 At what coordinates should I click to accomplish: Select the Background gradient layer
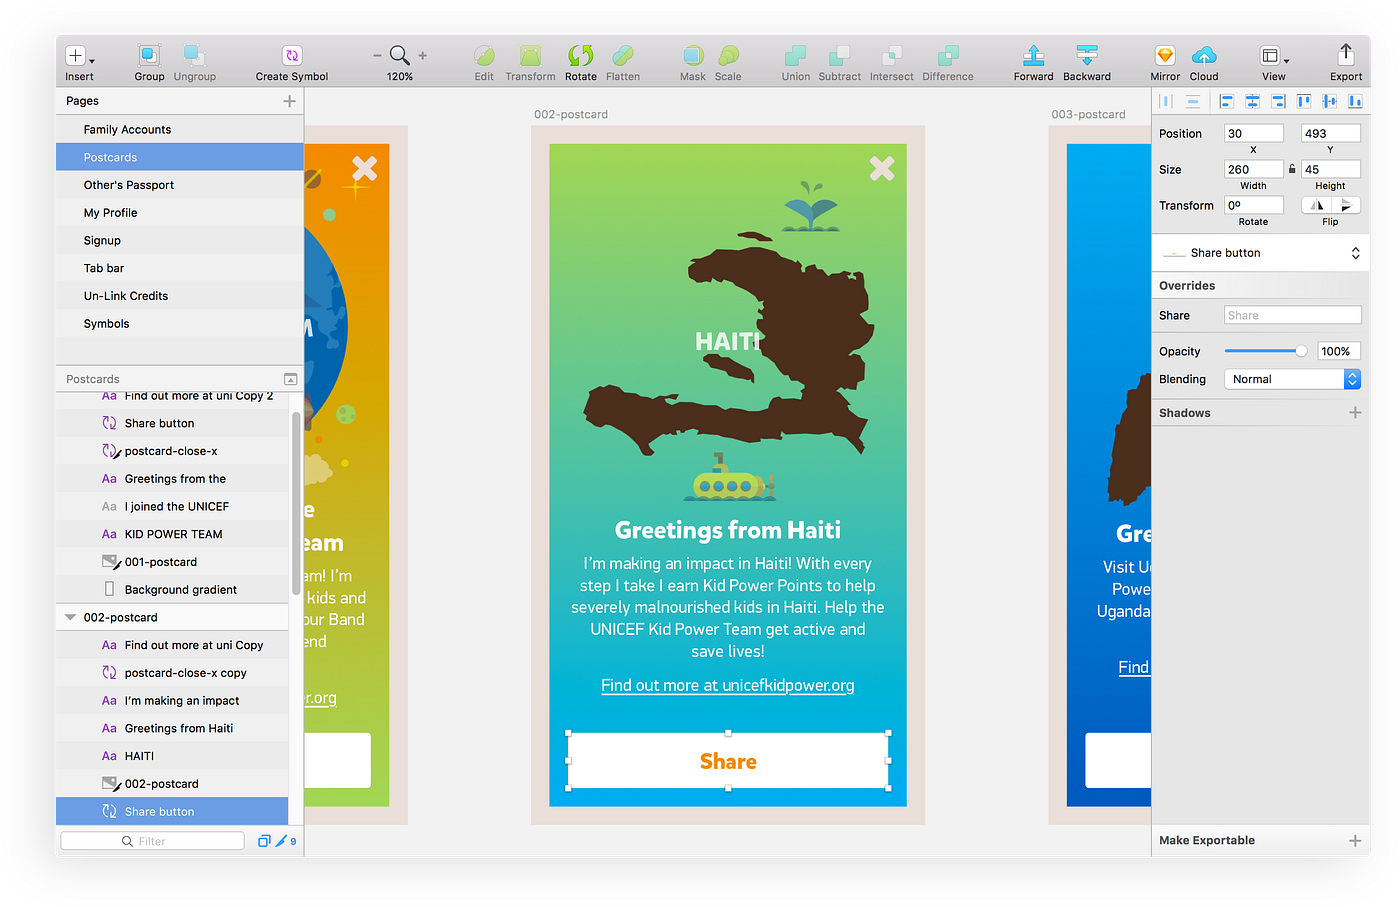tap(172, 590)
